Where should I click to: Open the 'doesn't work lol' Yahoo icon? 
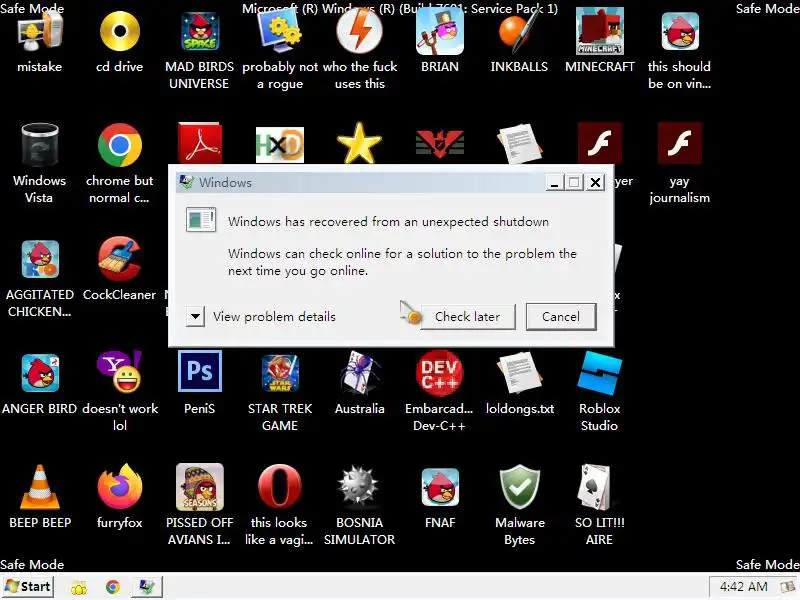coord(119,371)
